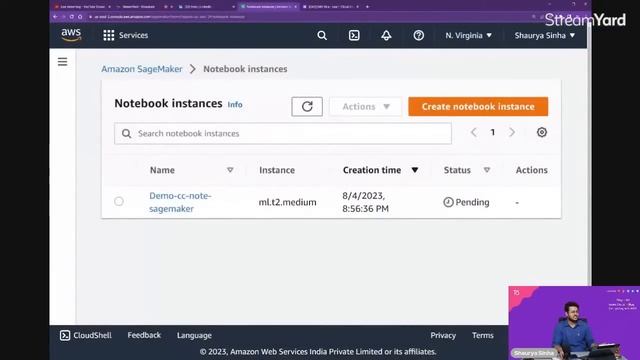This screenshot has width=640, height=360.
Task: Open the help question mark menu
Action: tap(418, 36)
